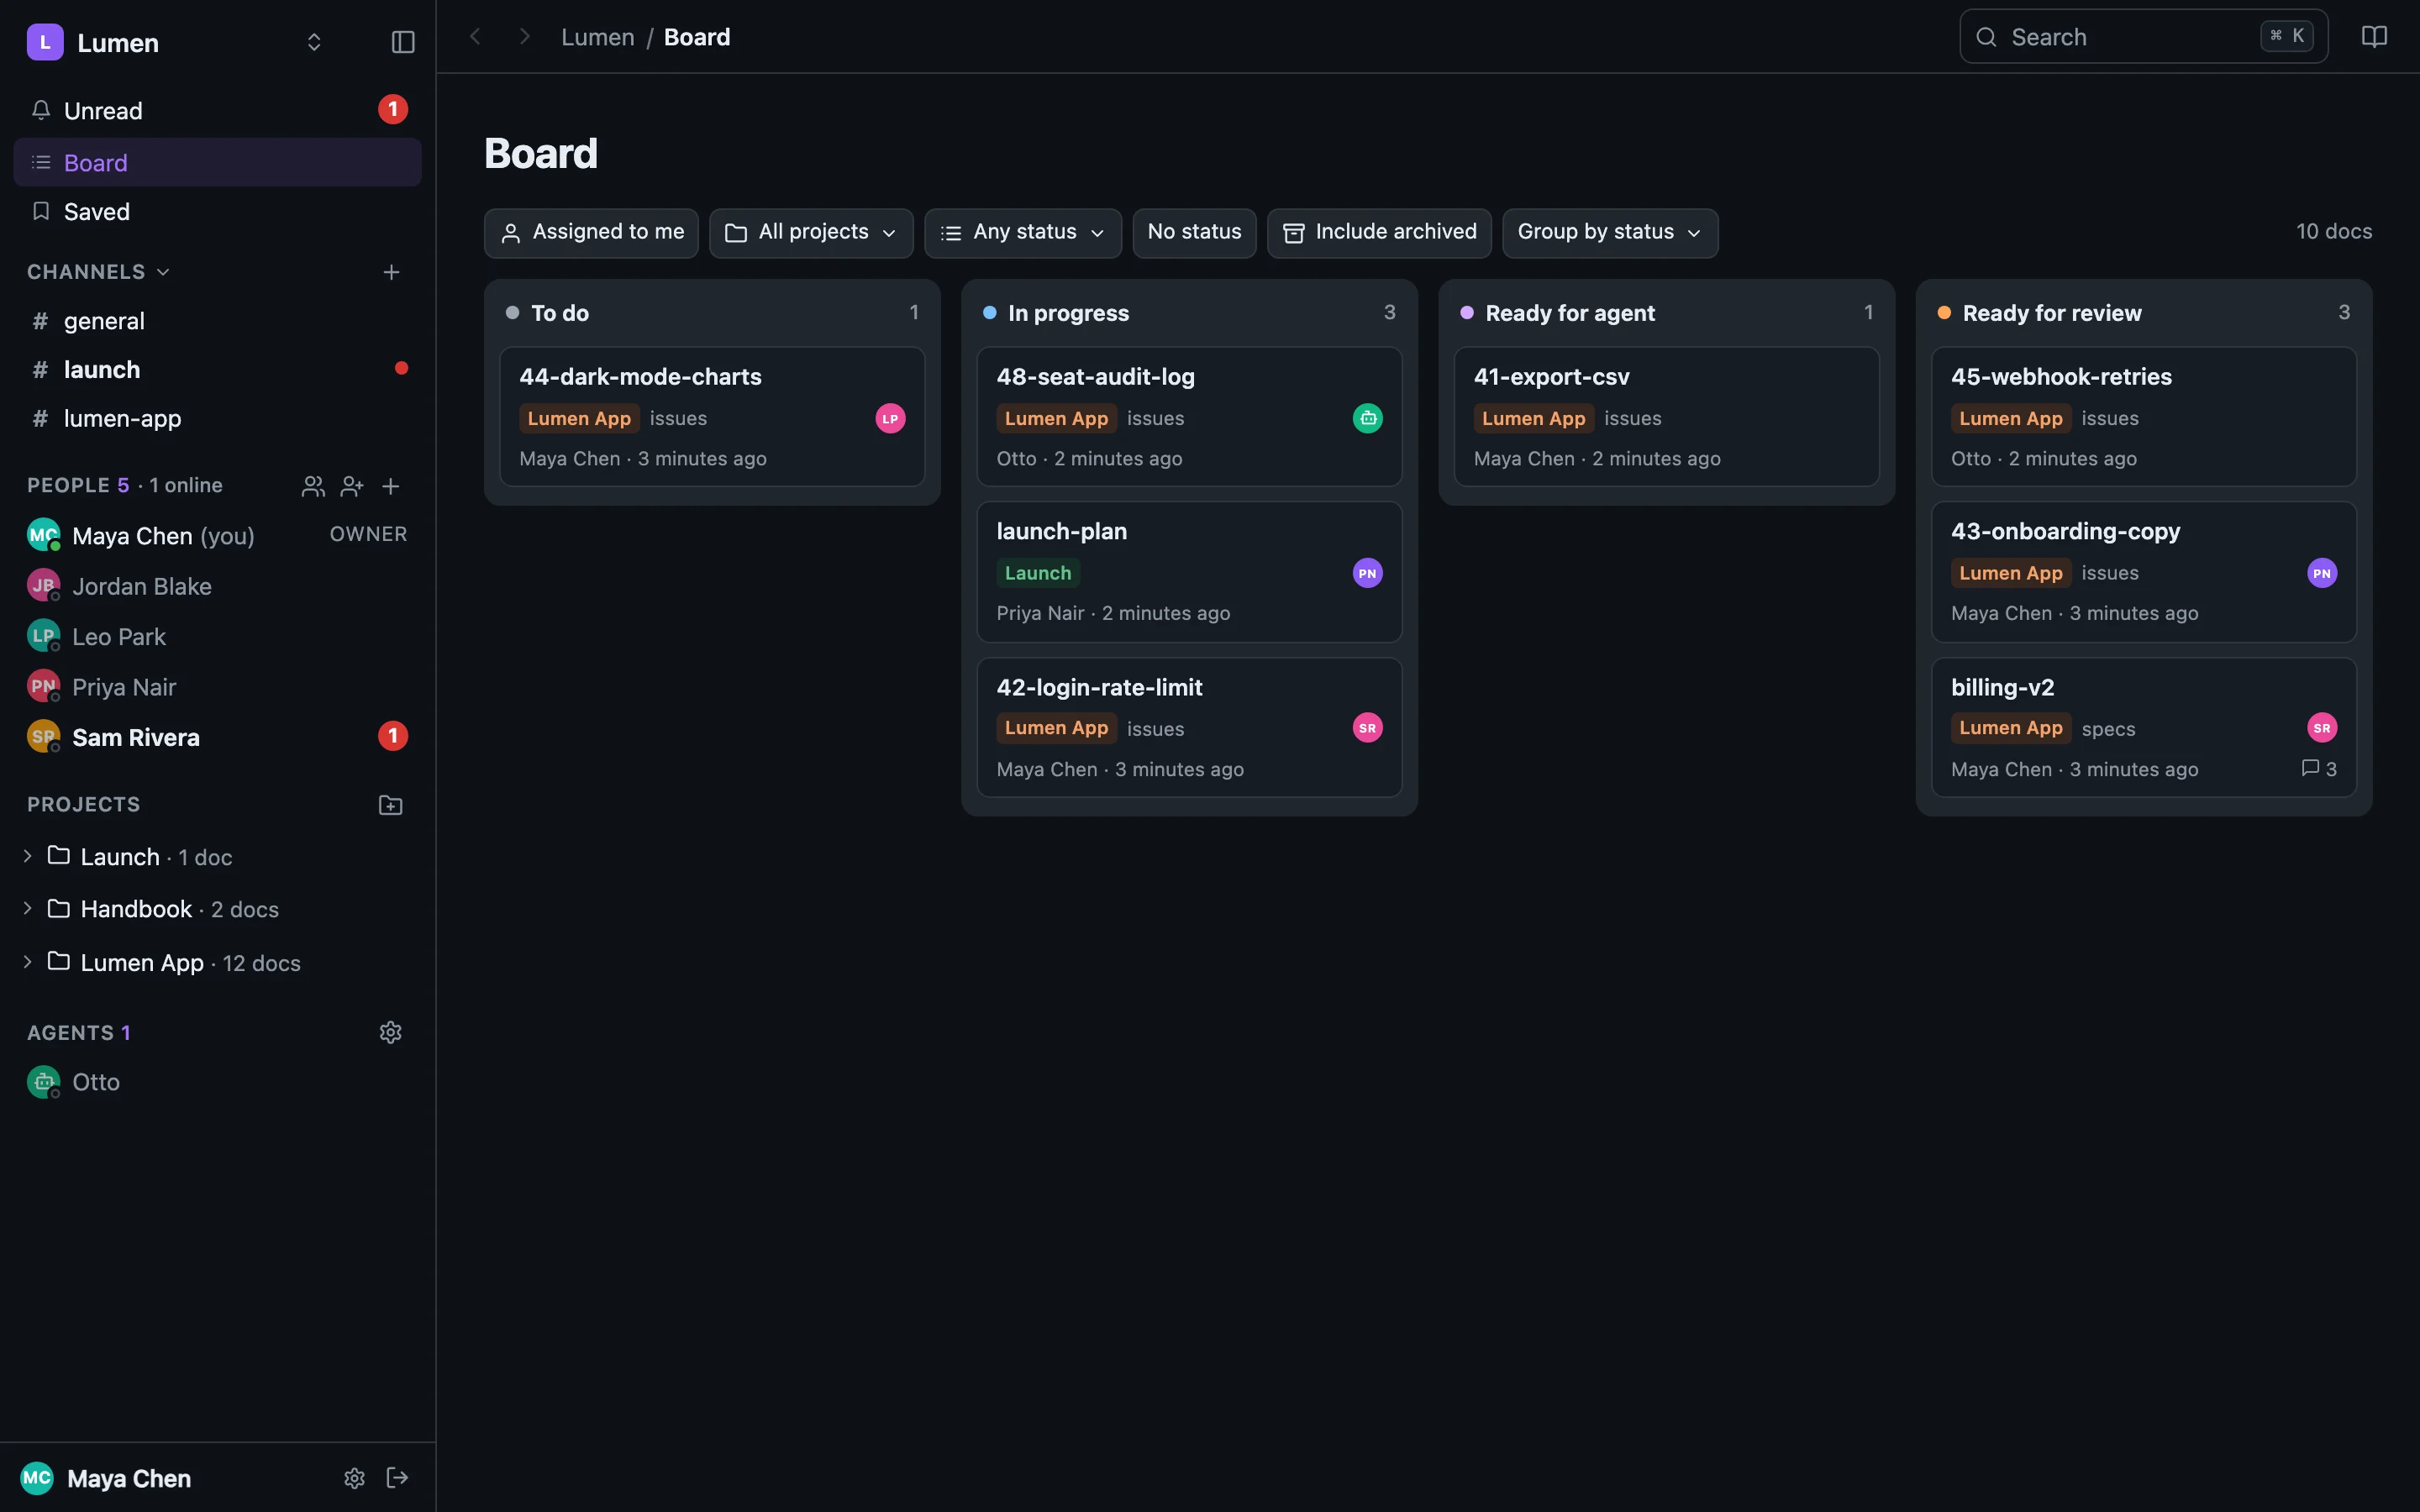Open the Otto agent
The image size is (2420, 1512).
pyautogui.click(x=217, y=1082)
